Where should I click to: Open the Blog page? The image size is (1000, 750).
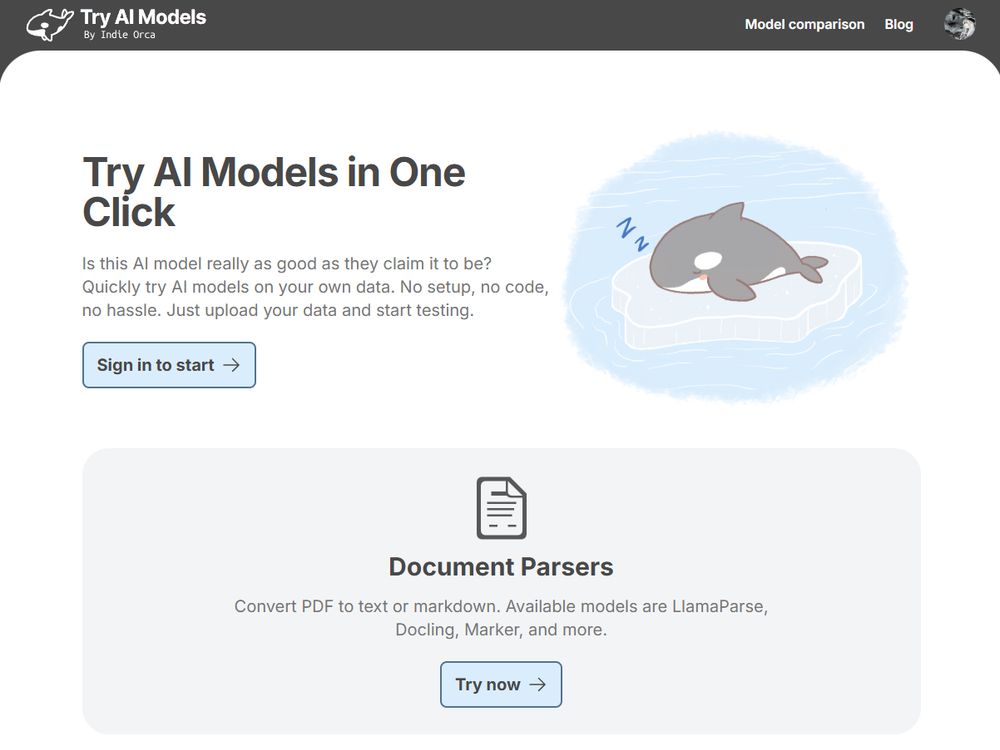coord(898,24)
